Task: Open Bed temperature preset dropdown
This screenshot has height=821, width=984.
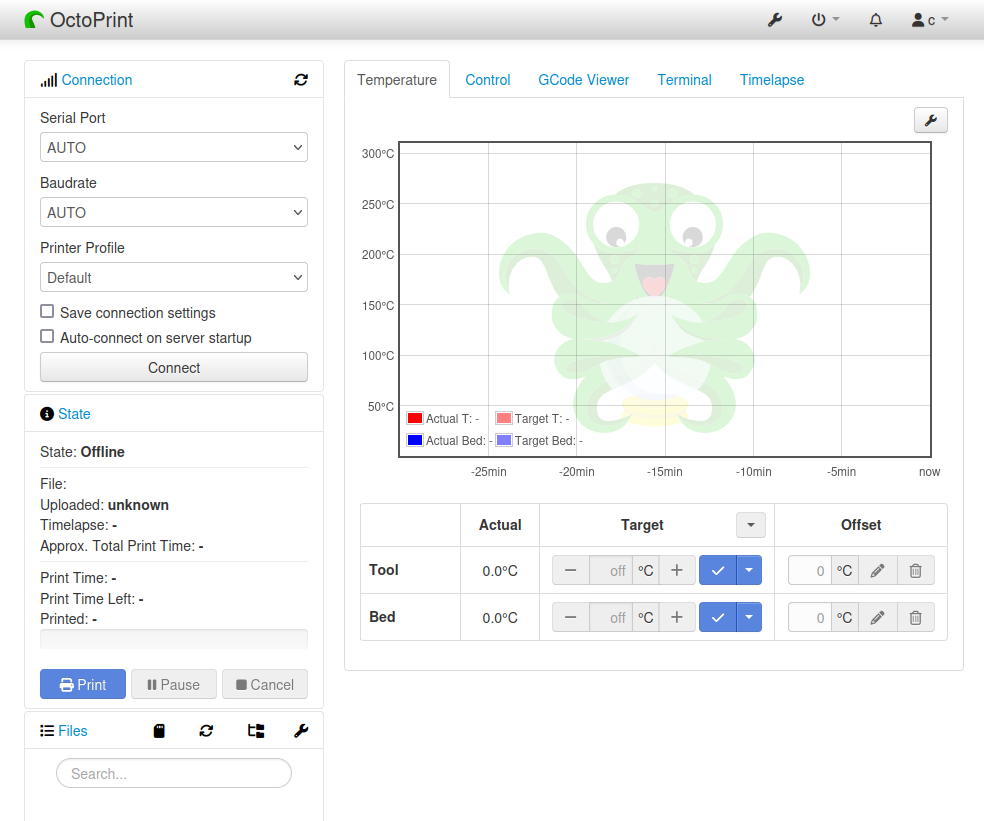Action: [x=749, y=617]
